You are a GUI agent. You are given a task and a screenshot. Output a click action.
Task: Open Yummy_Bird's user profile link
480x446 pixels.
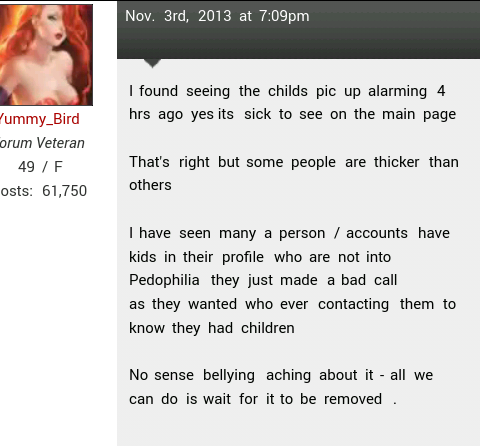point(40,119)
